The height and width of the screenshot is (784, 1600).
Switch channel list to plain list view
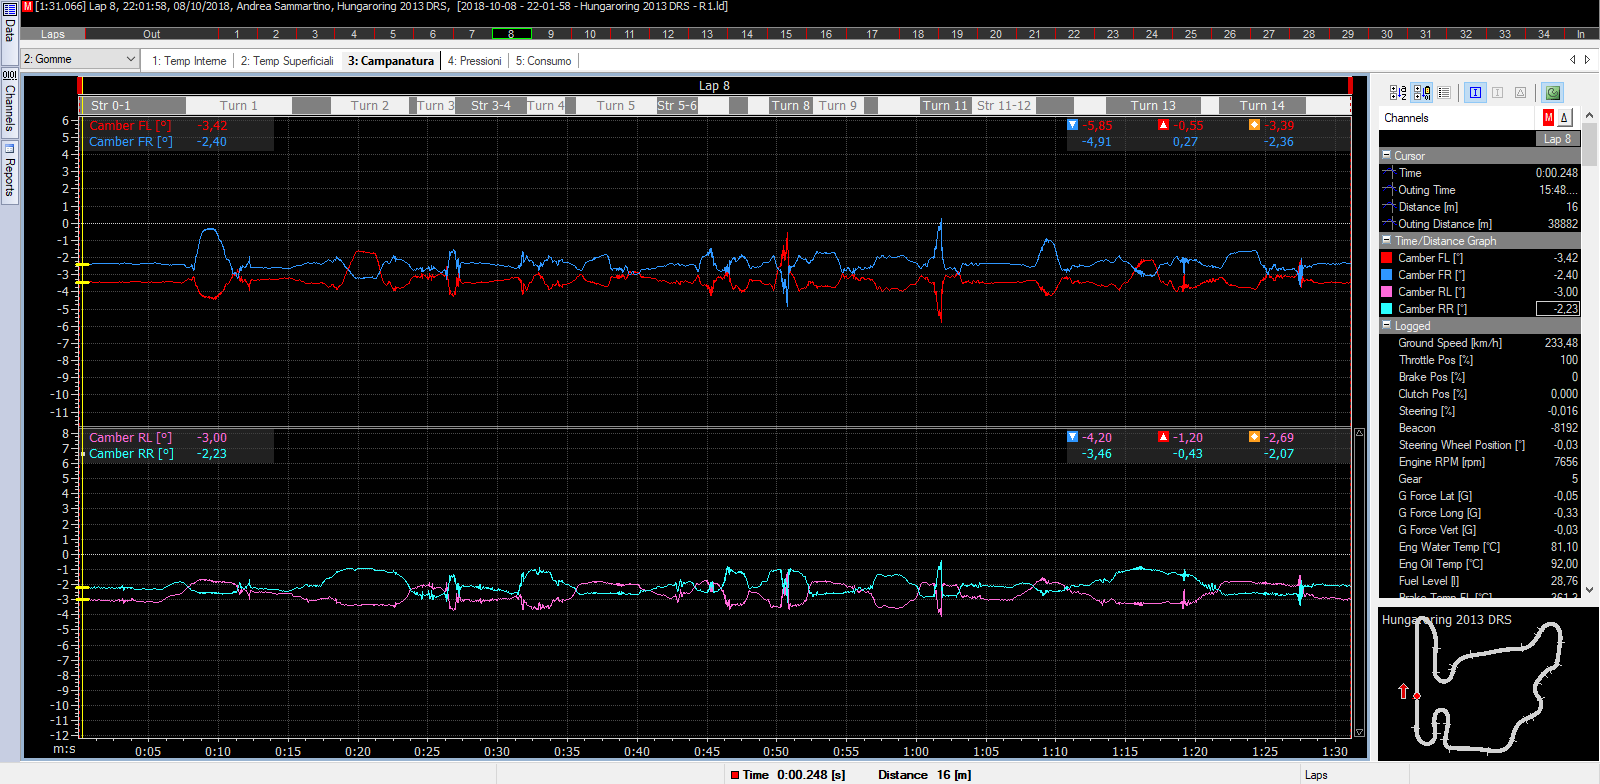point(1444,93)
